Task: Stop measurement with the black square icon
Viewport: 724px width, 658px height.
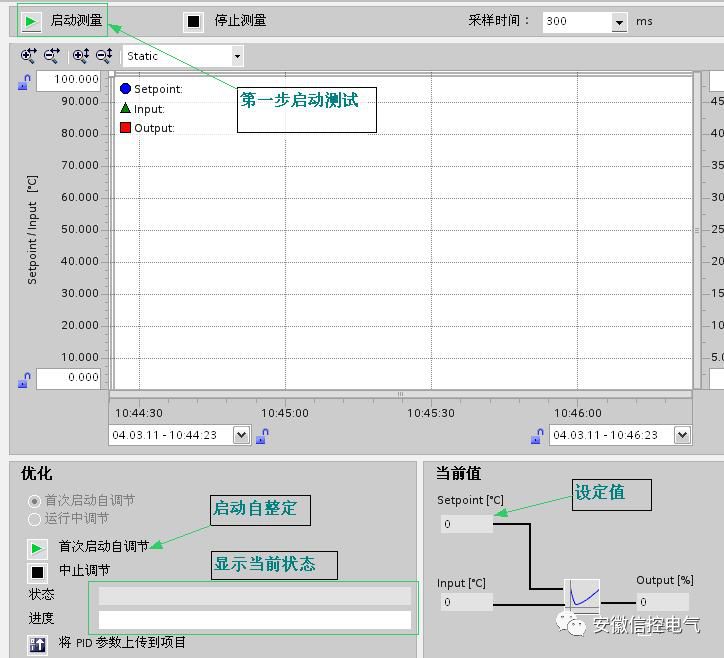Action: (193, 21)
